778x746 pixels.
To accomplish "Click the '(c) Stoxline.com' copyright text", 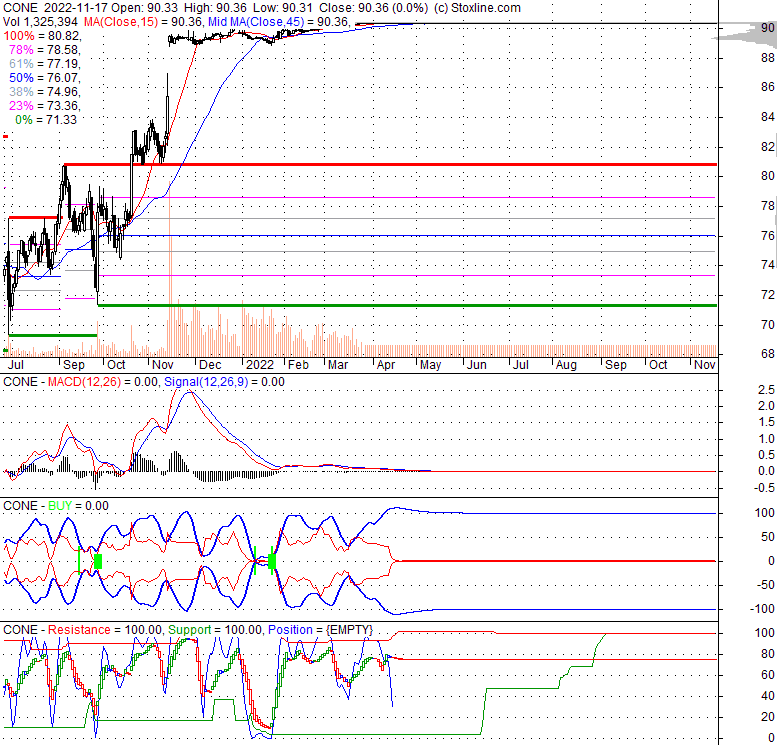I will 477,8.
